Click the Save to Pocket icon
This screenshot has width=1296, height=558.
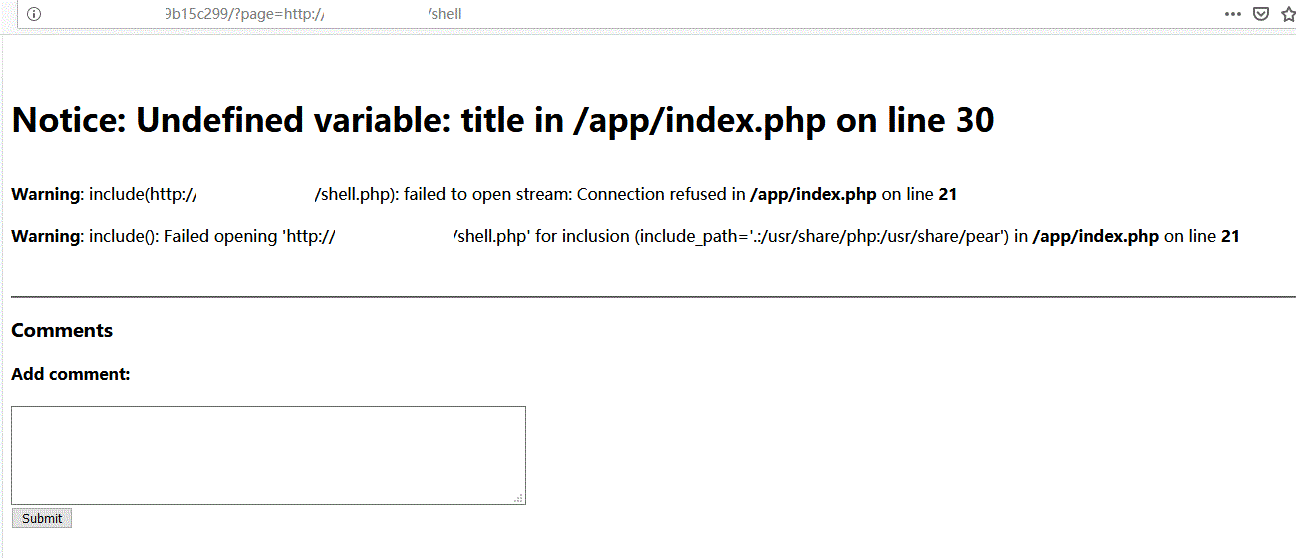pyautogui.click(x=1261, y=14)
